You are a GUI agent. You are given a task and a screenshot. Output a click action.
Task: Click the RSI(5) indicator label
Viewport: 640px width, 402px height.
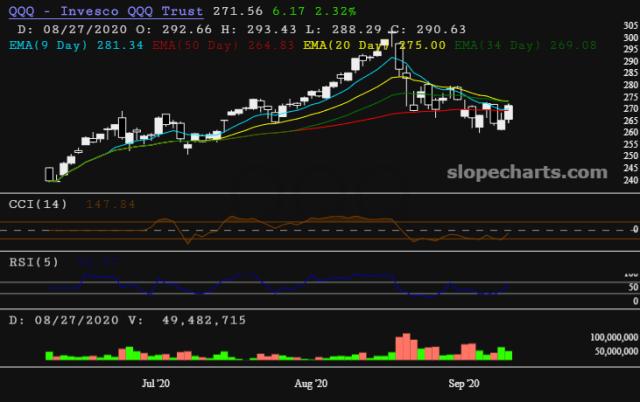coord(34,262)
